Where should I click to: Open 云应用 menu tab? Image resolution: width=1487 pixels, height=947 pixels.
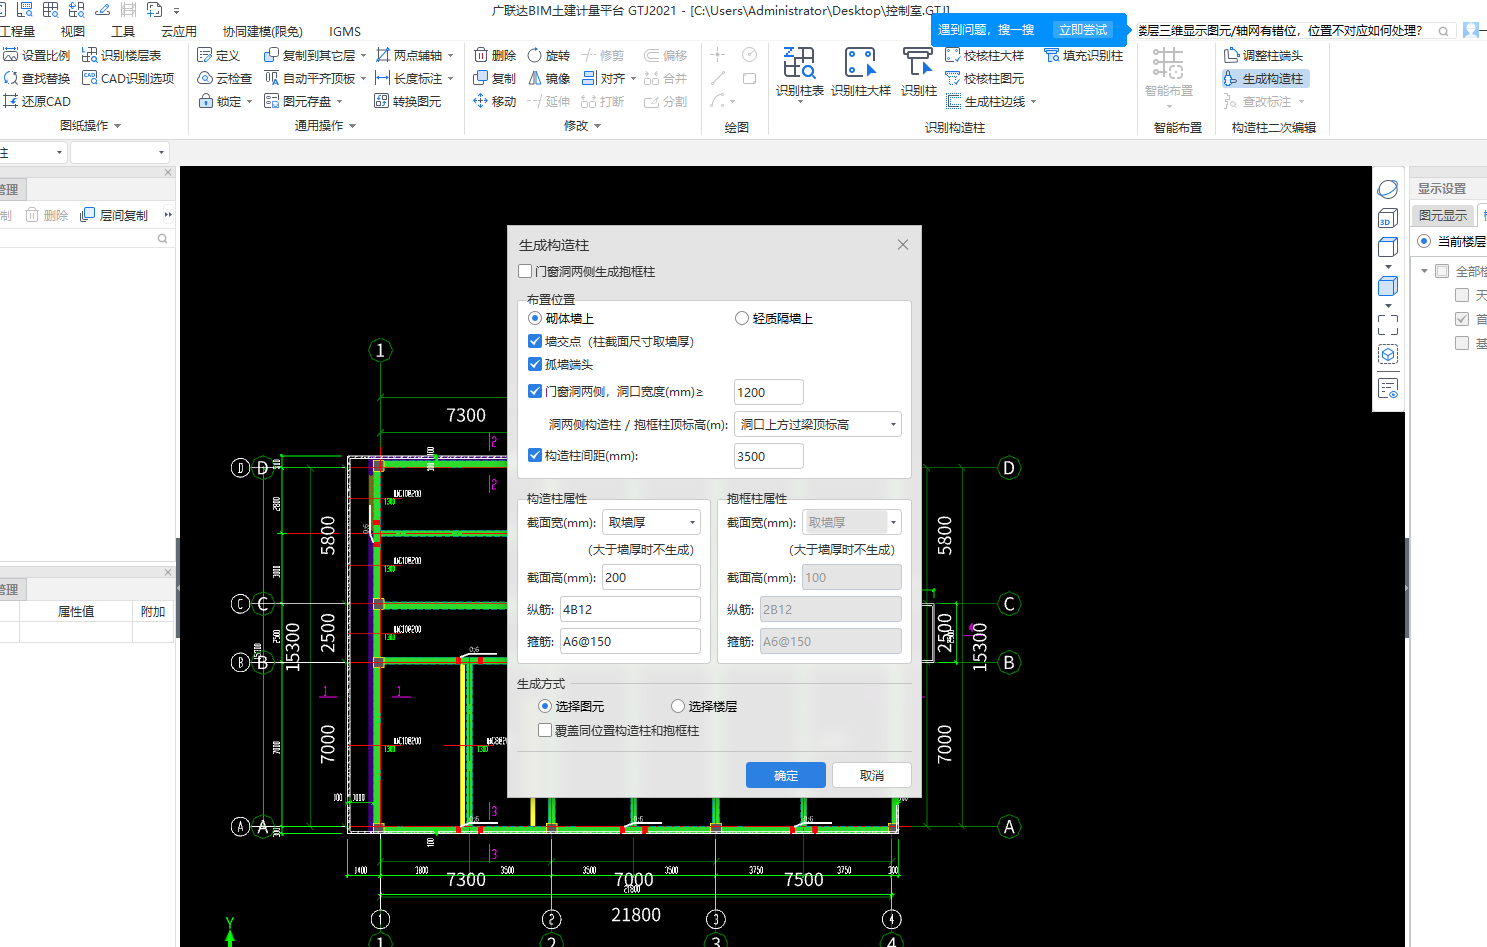tap(179, 31)
